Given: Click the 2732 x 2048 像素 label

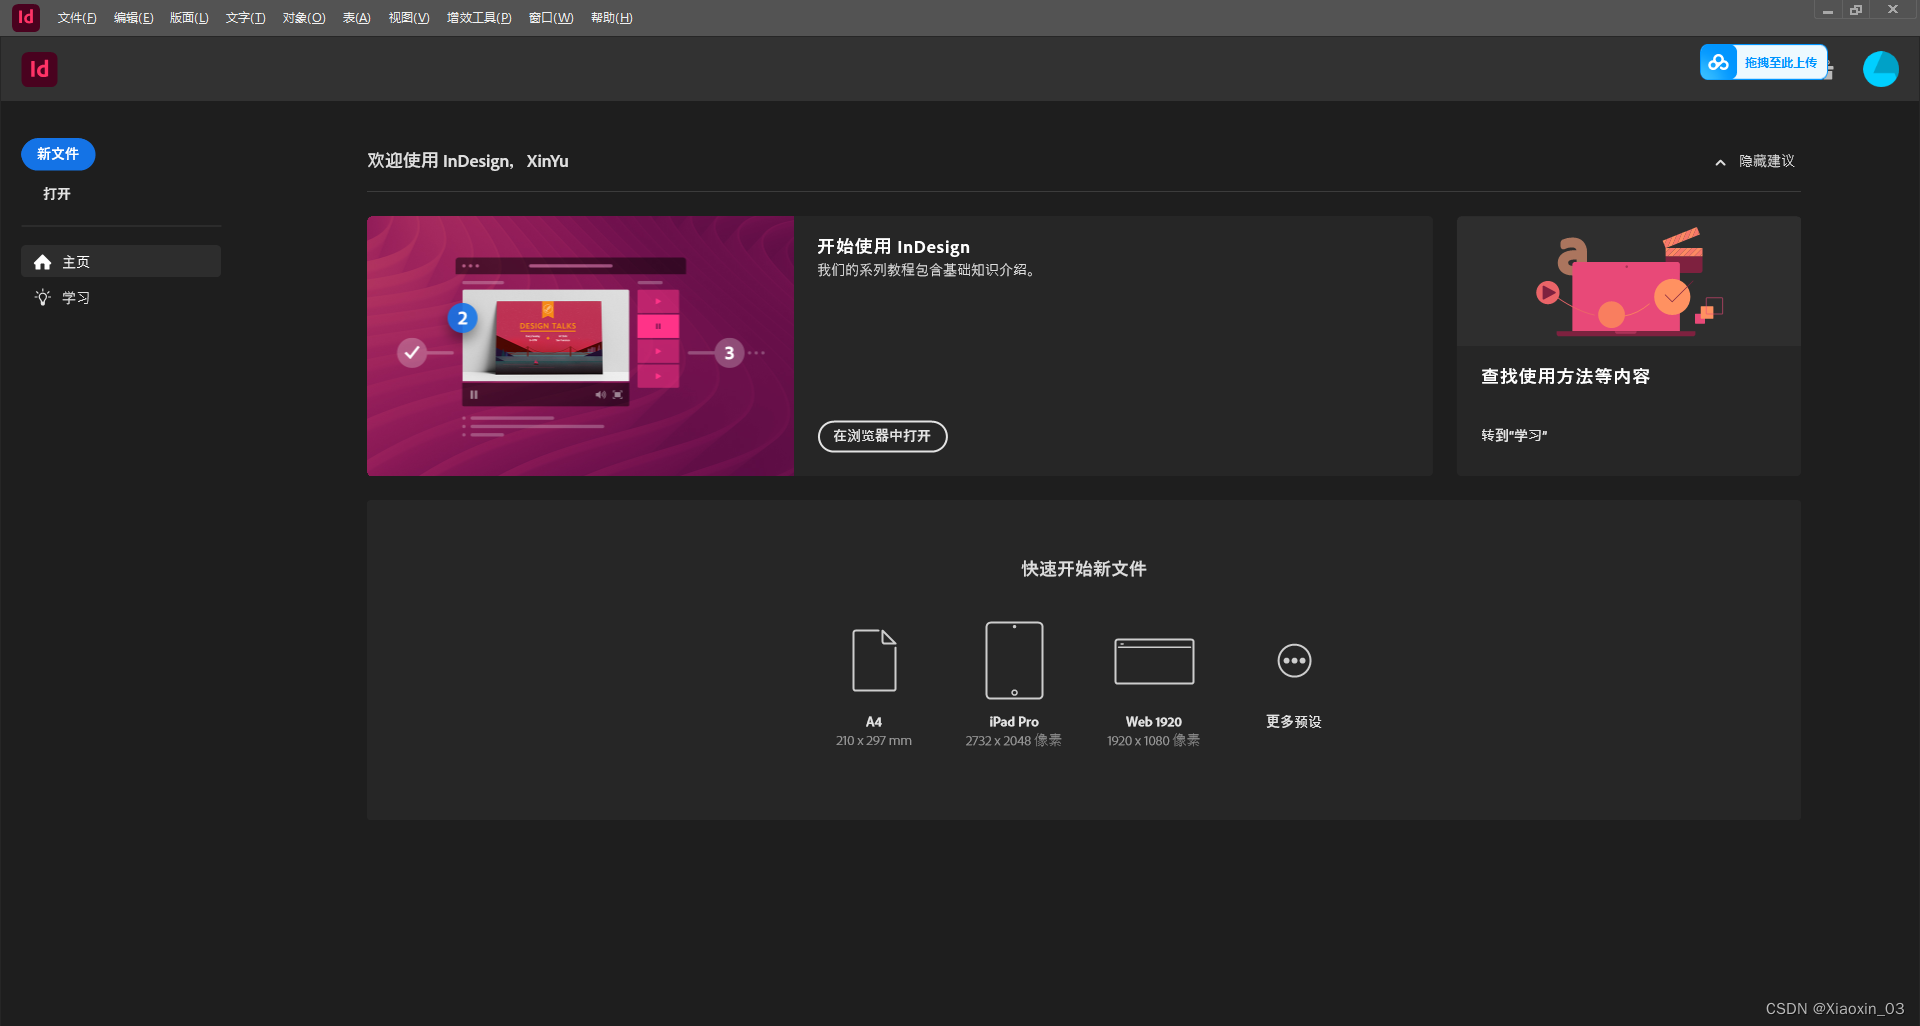Looking at the screenshot, I should click(1014, 741).
